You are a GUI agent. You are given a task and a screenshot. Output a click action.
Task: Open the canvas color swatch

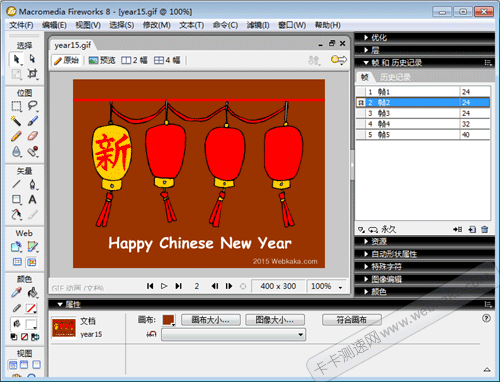168,320
